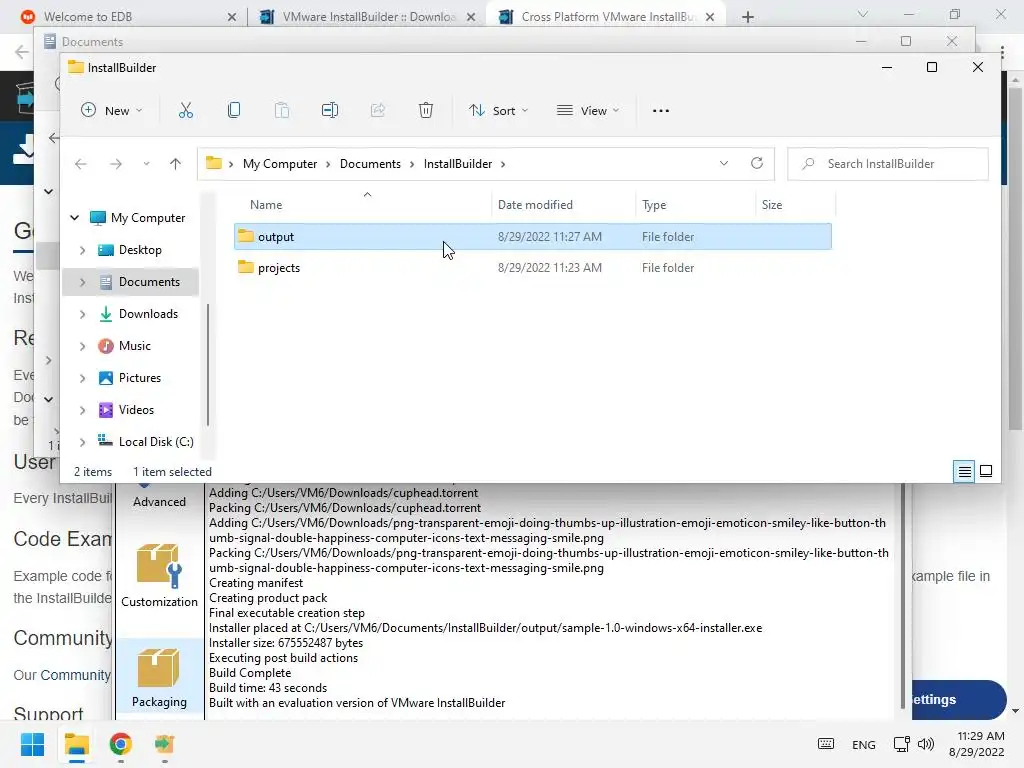Click the Cut scissors icon in toolbar
The height and width of the screenshot is (768, 1024).
pos(185,110)
